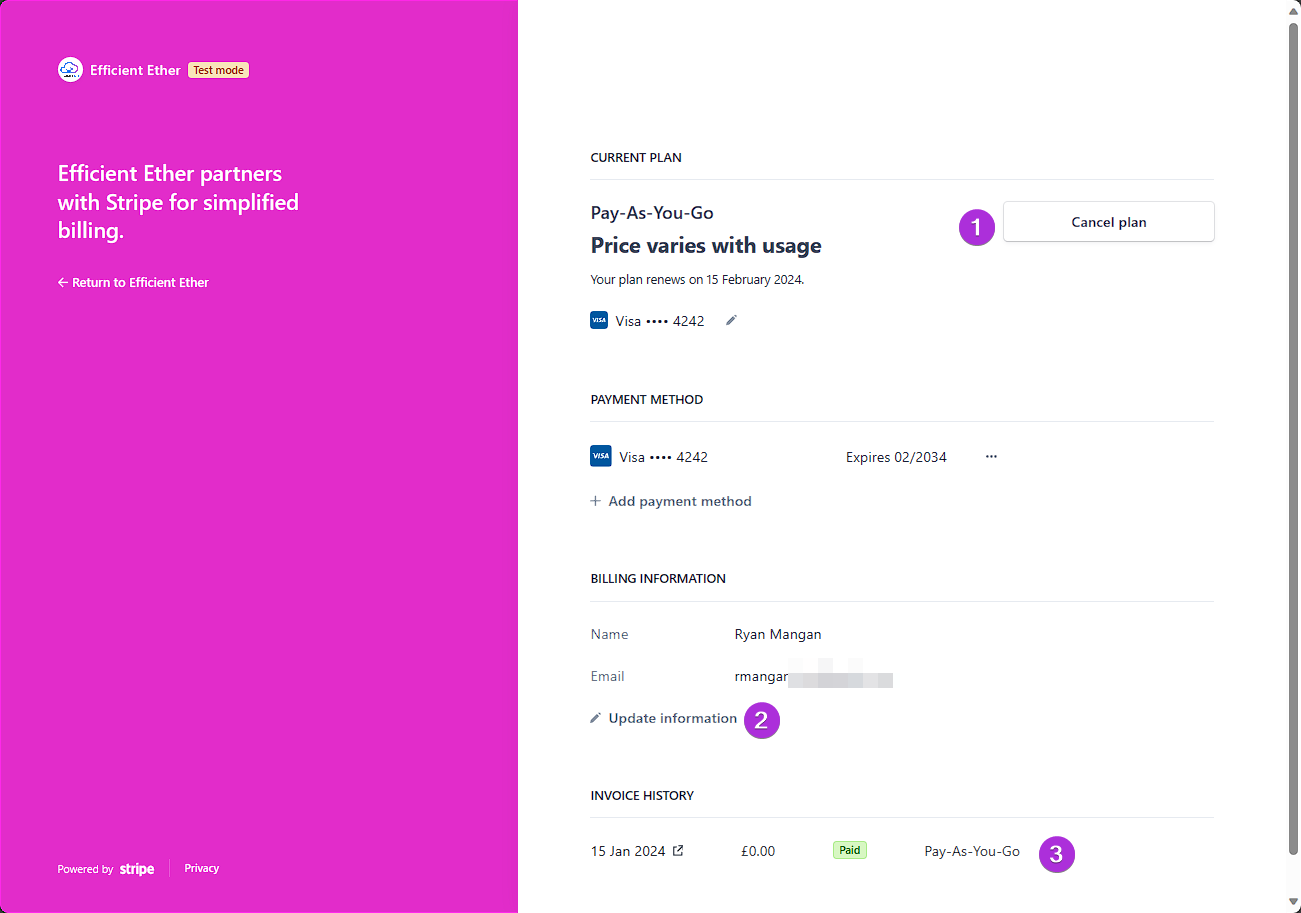1301x913 pixels.
Task: Click the name Ryan Mangan
Action: click(778, 634)
